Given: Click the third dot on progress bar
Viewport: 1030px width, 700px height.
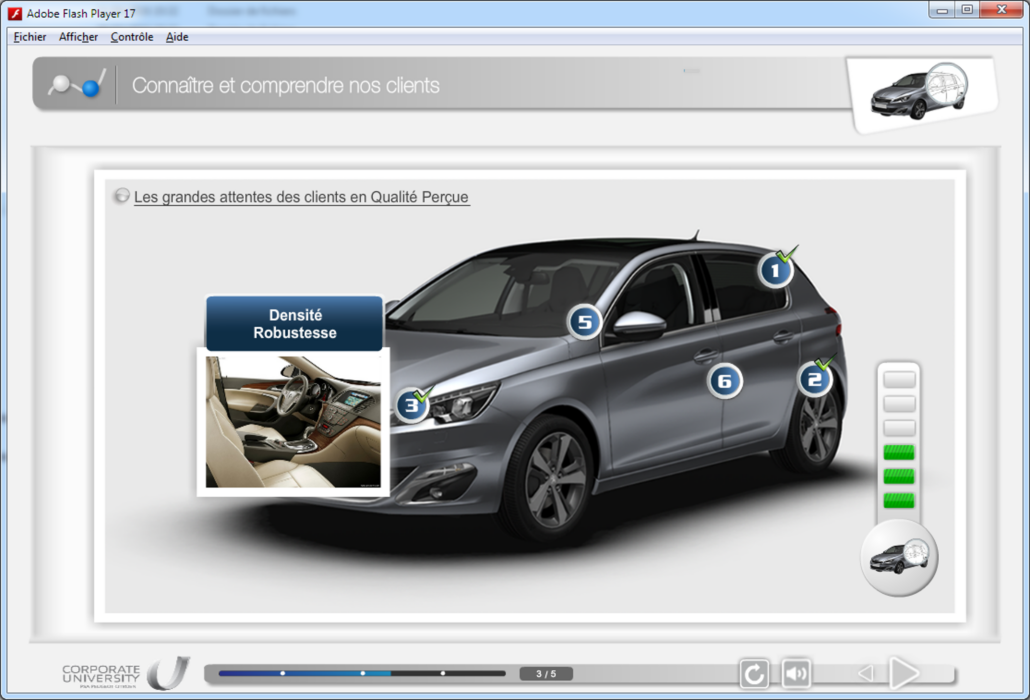Looking at the screenshot, I should tap(443, 673).
